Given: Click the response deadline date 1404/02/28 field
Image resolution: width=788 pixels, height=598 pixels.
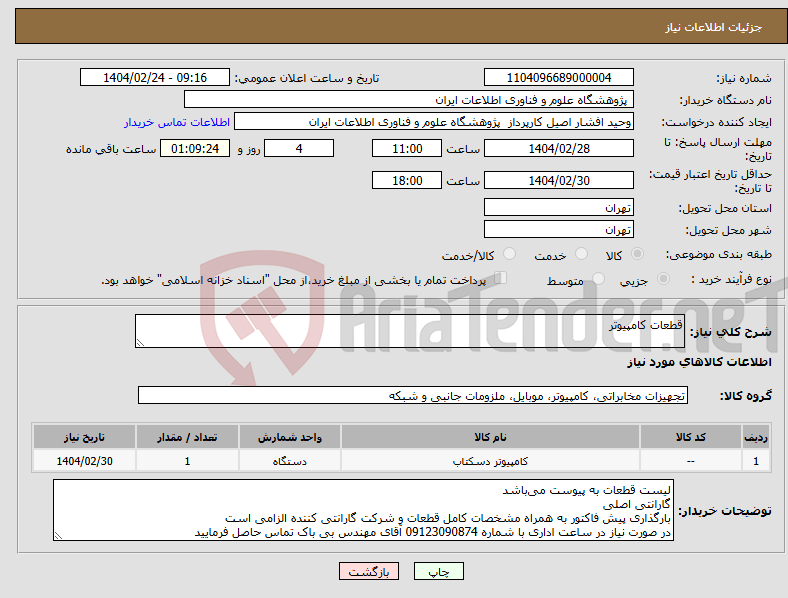Looking at the screenshot, I should click(558, 148).
